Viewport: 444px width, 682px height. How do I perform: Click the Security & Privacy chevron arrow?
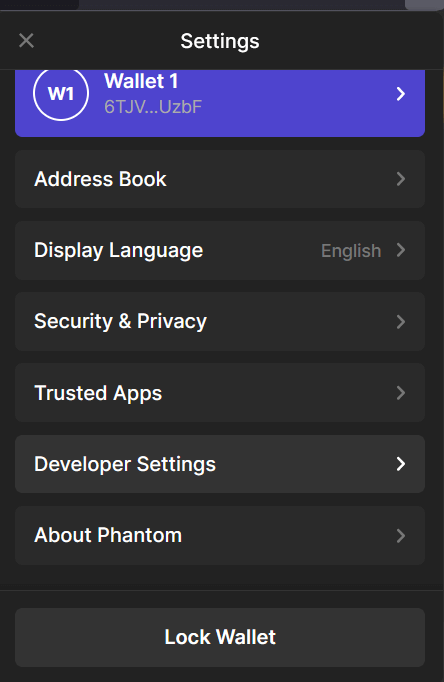401,321
